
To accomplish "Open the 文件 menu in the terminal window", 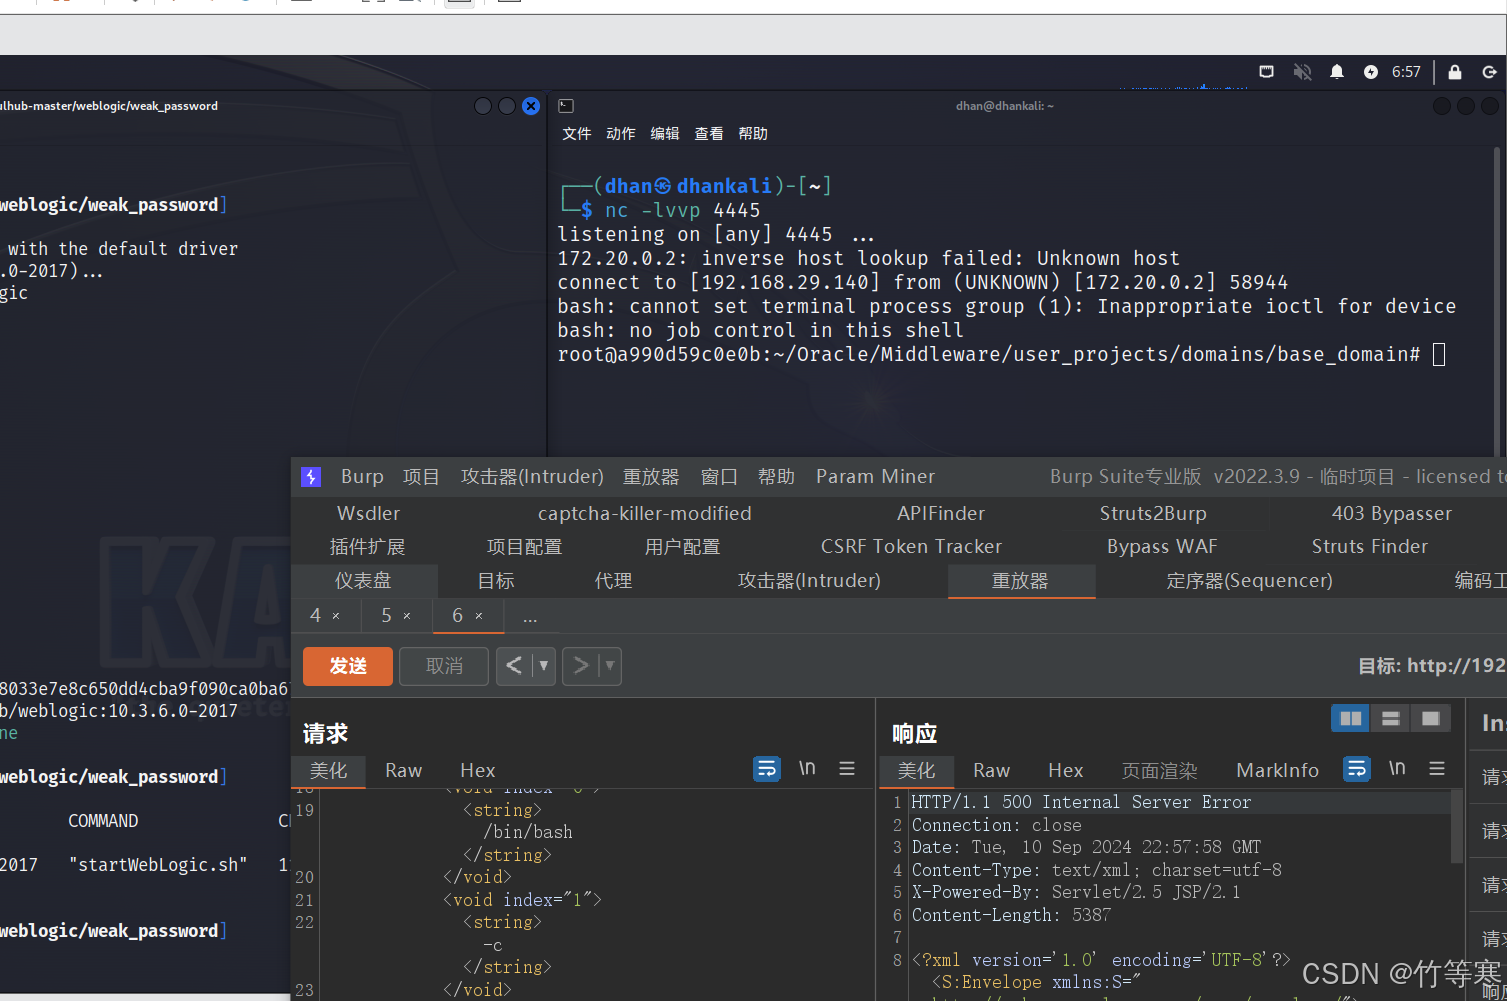I will tap(577, 134).
